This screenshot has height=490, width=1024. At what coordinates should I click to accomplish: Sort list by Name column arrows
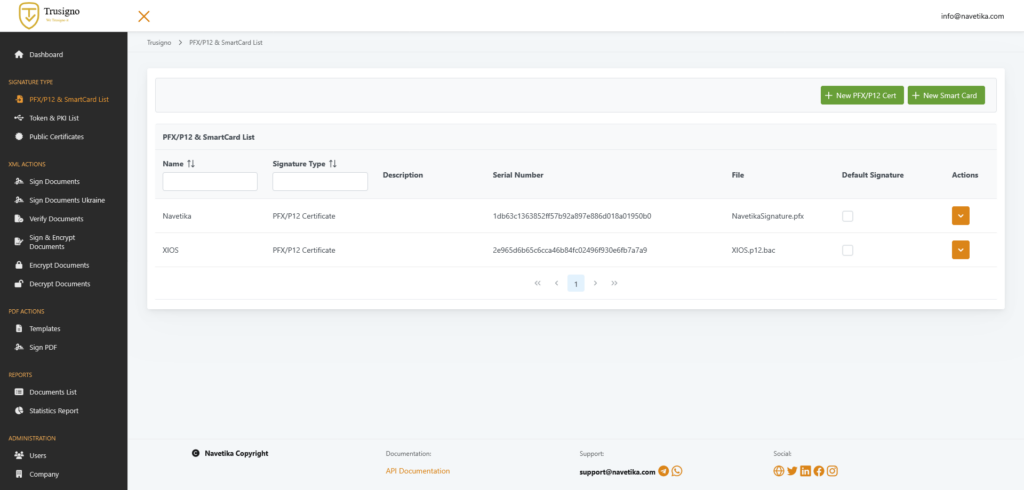191,163
